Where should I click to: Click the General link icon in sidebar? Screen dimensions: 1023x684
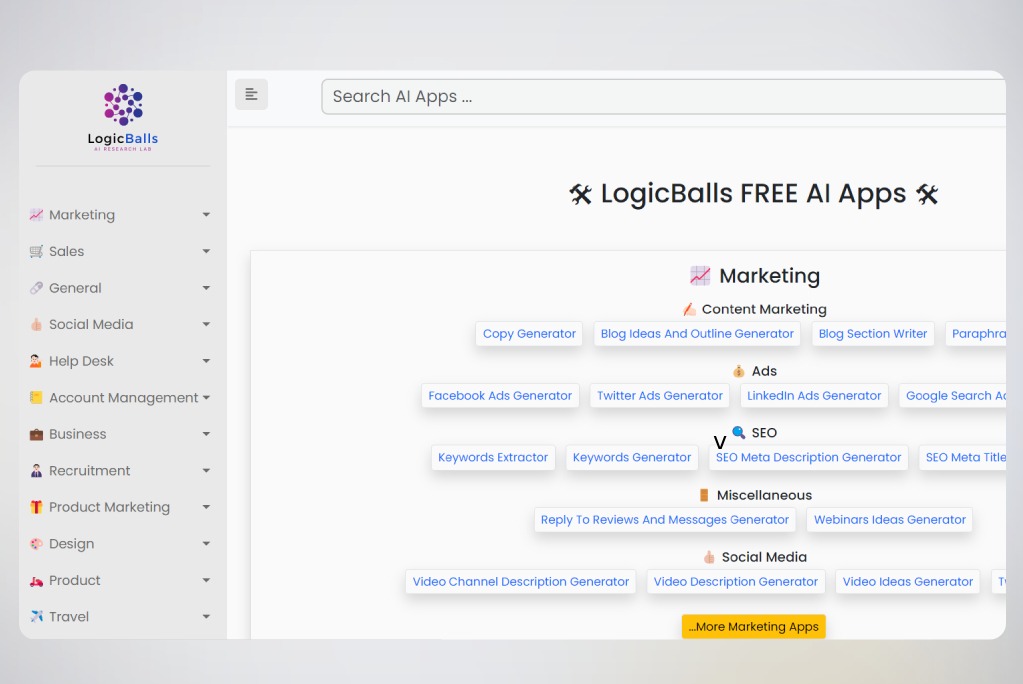point(37,288)
